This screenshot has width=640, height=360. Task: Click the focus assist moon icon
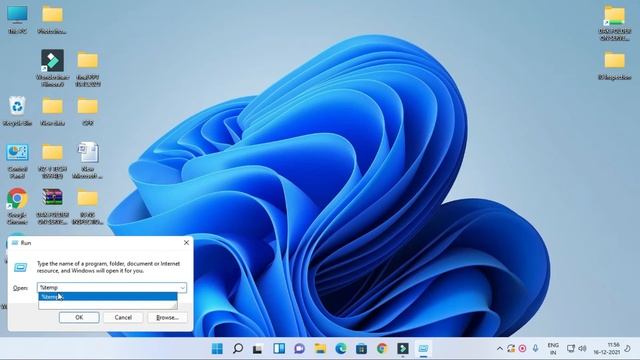(x=627, y=349)
